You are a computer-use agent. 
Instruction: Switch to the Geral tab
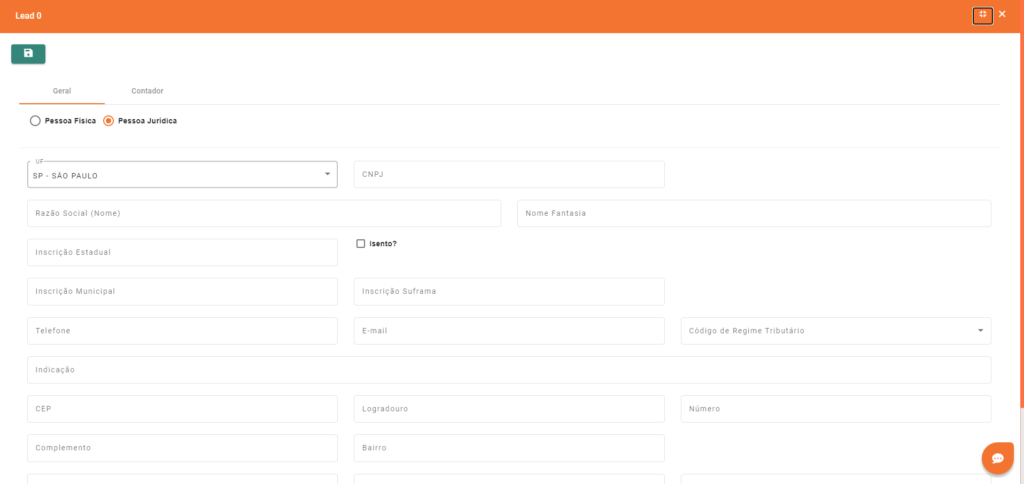[x=62, y=91]
